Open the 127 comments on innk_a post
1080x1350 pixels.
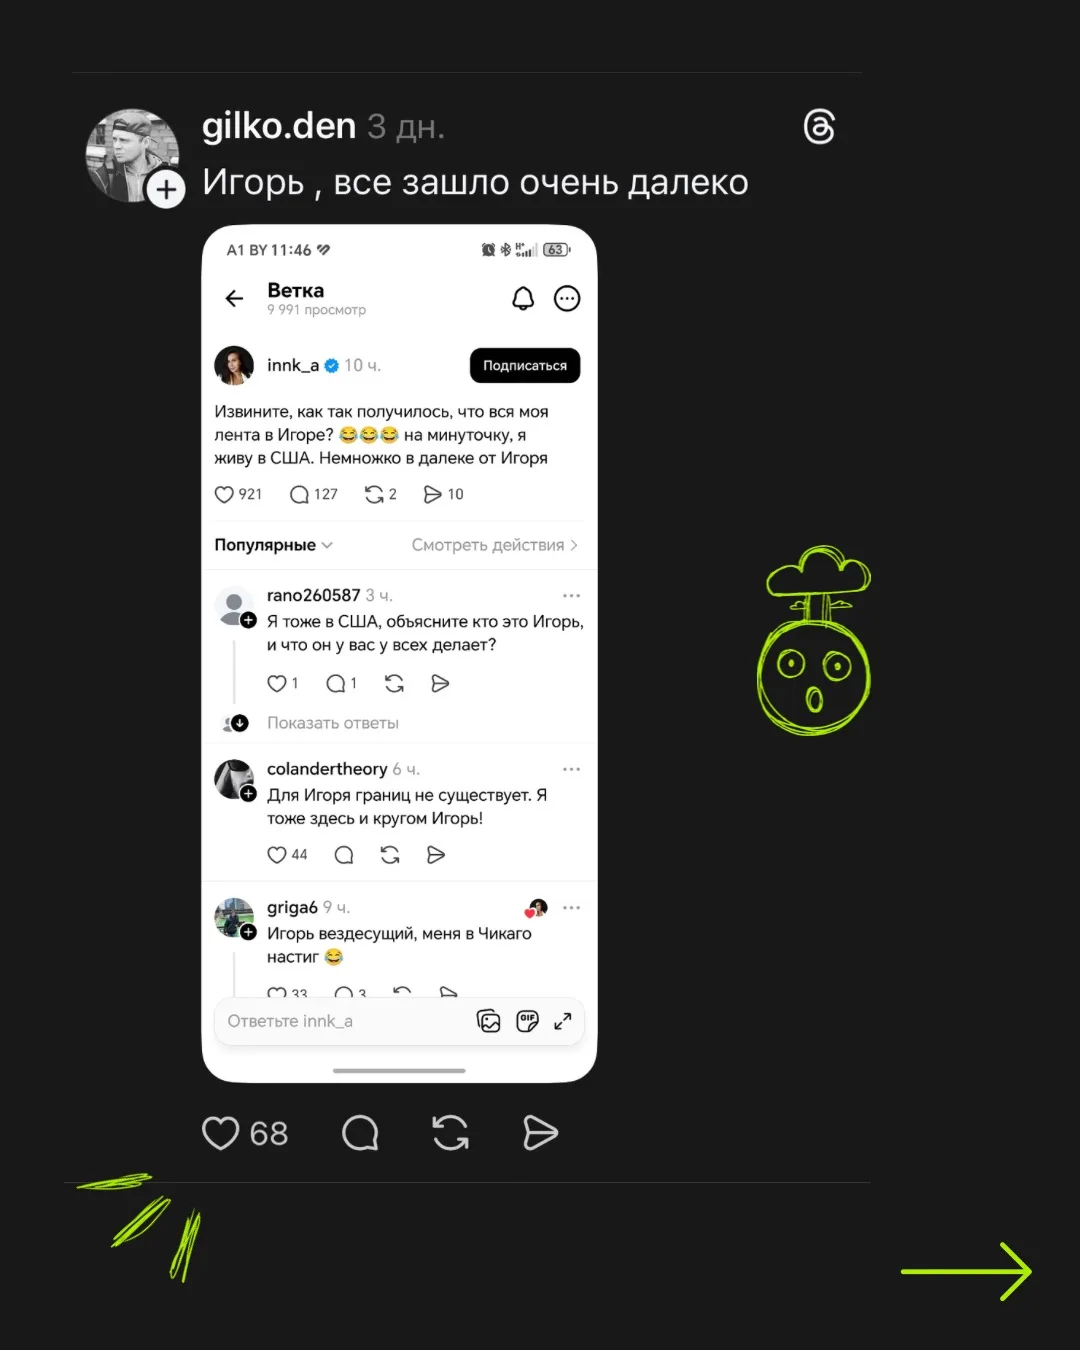tap(313, 494)
